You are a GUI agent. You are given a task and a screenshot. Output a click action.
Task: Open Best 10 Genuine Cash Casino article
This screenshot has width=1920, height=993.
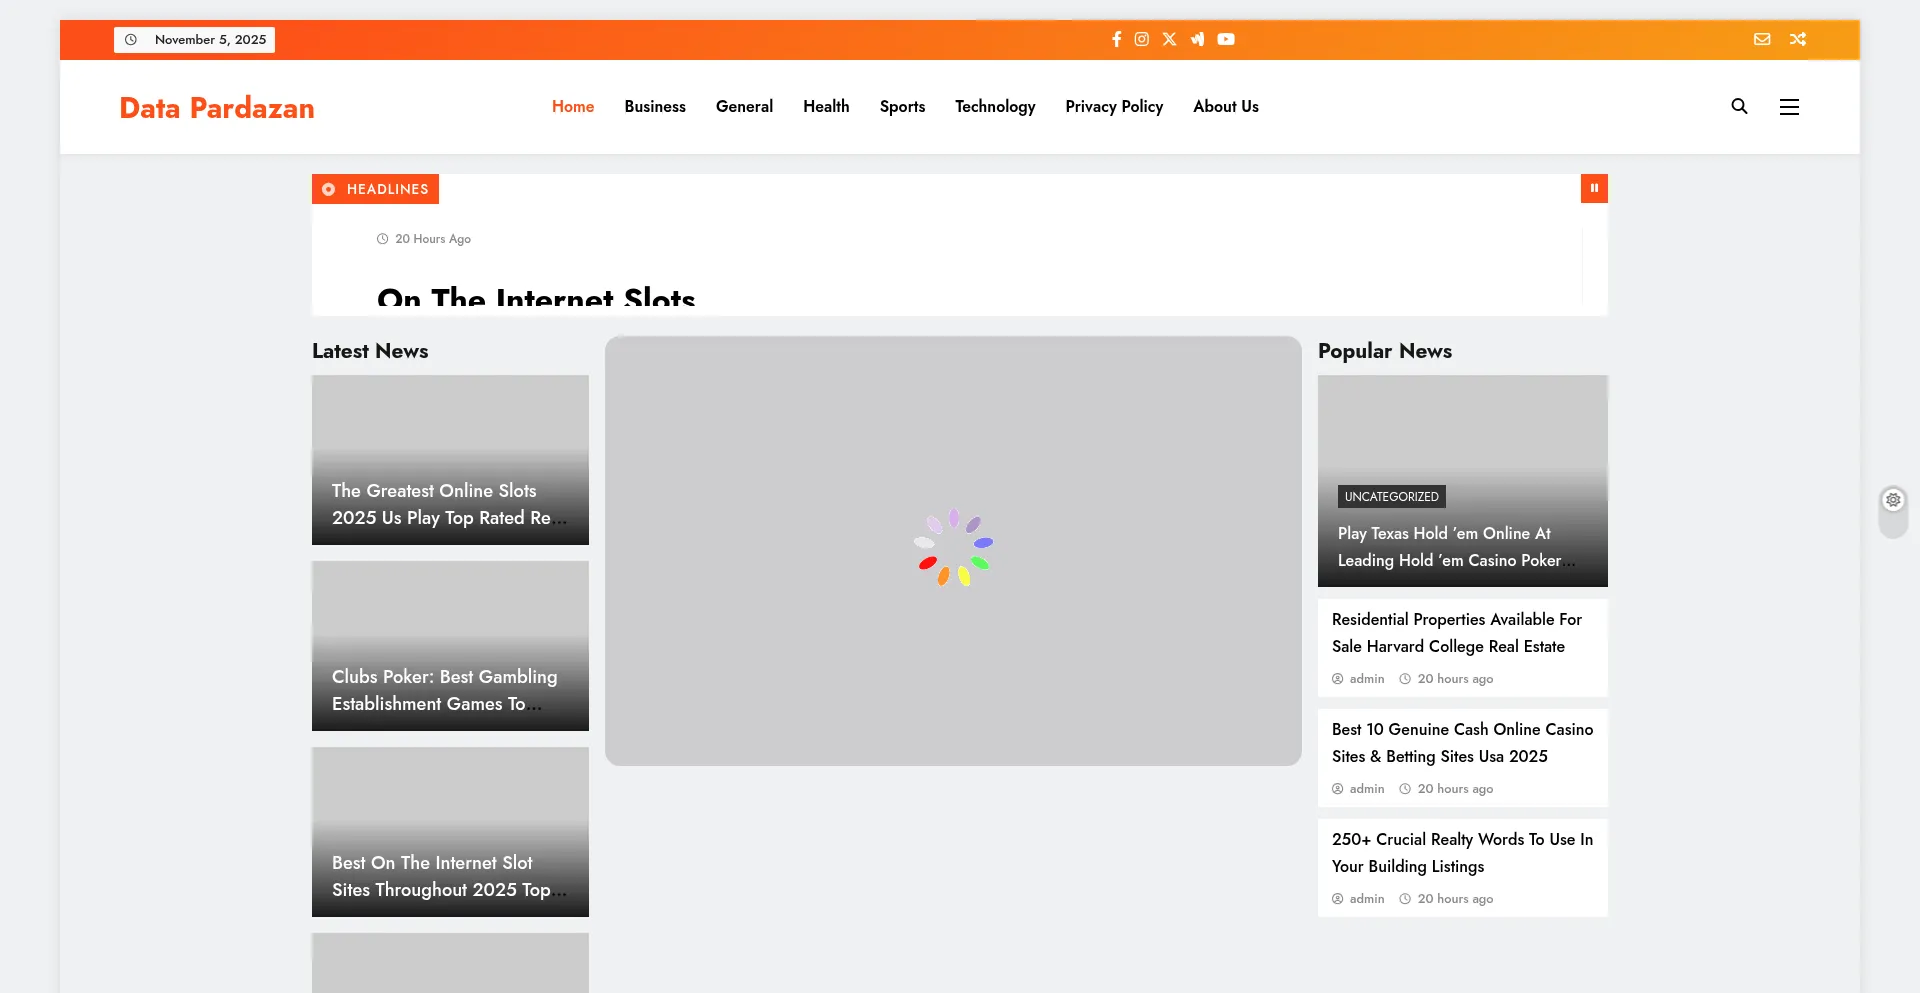[1461, 743]
